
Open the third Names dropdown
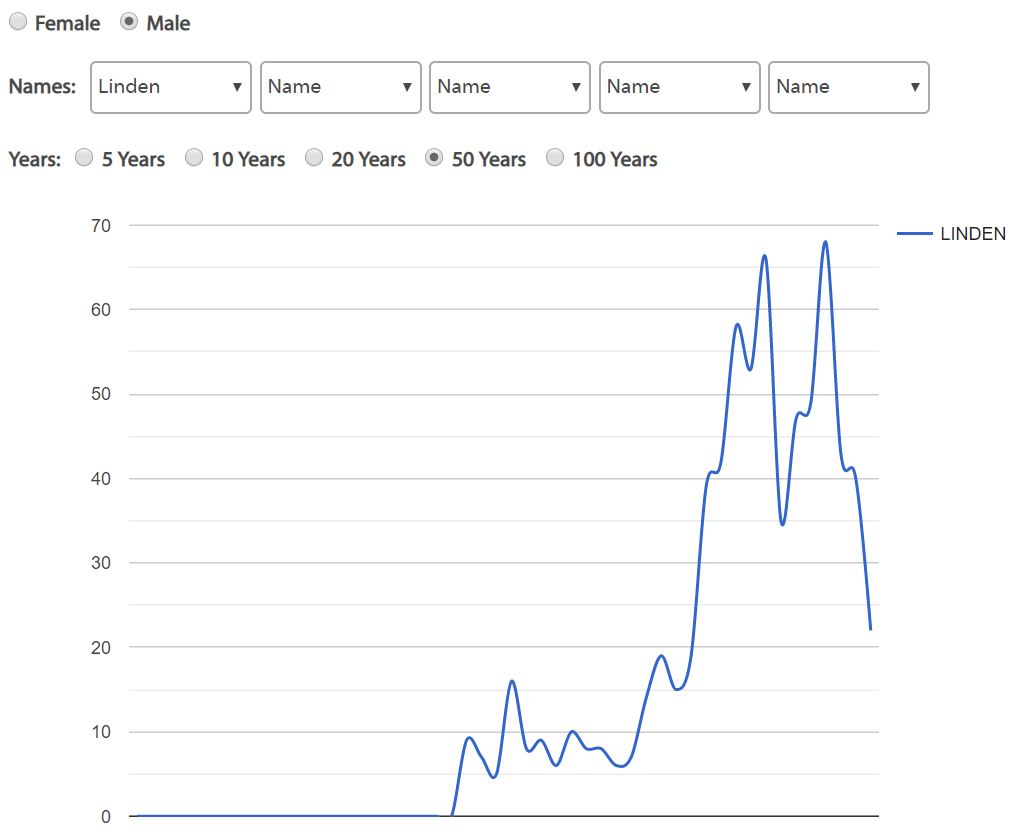click(509, 87)
